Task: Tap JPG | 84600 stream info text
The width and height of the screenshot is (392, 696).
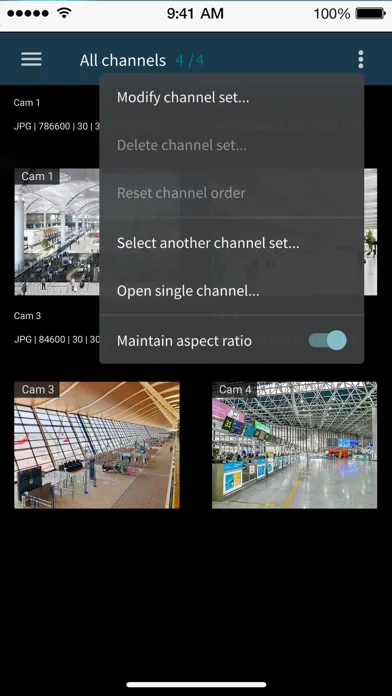Action: (x=56, y=340)
